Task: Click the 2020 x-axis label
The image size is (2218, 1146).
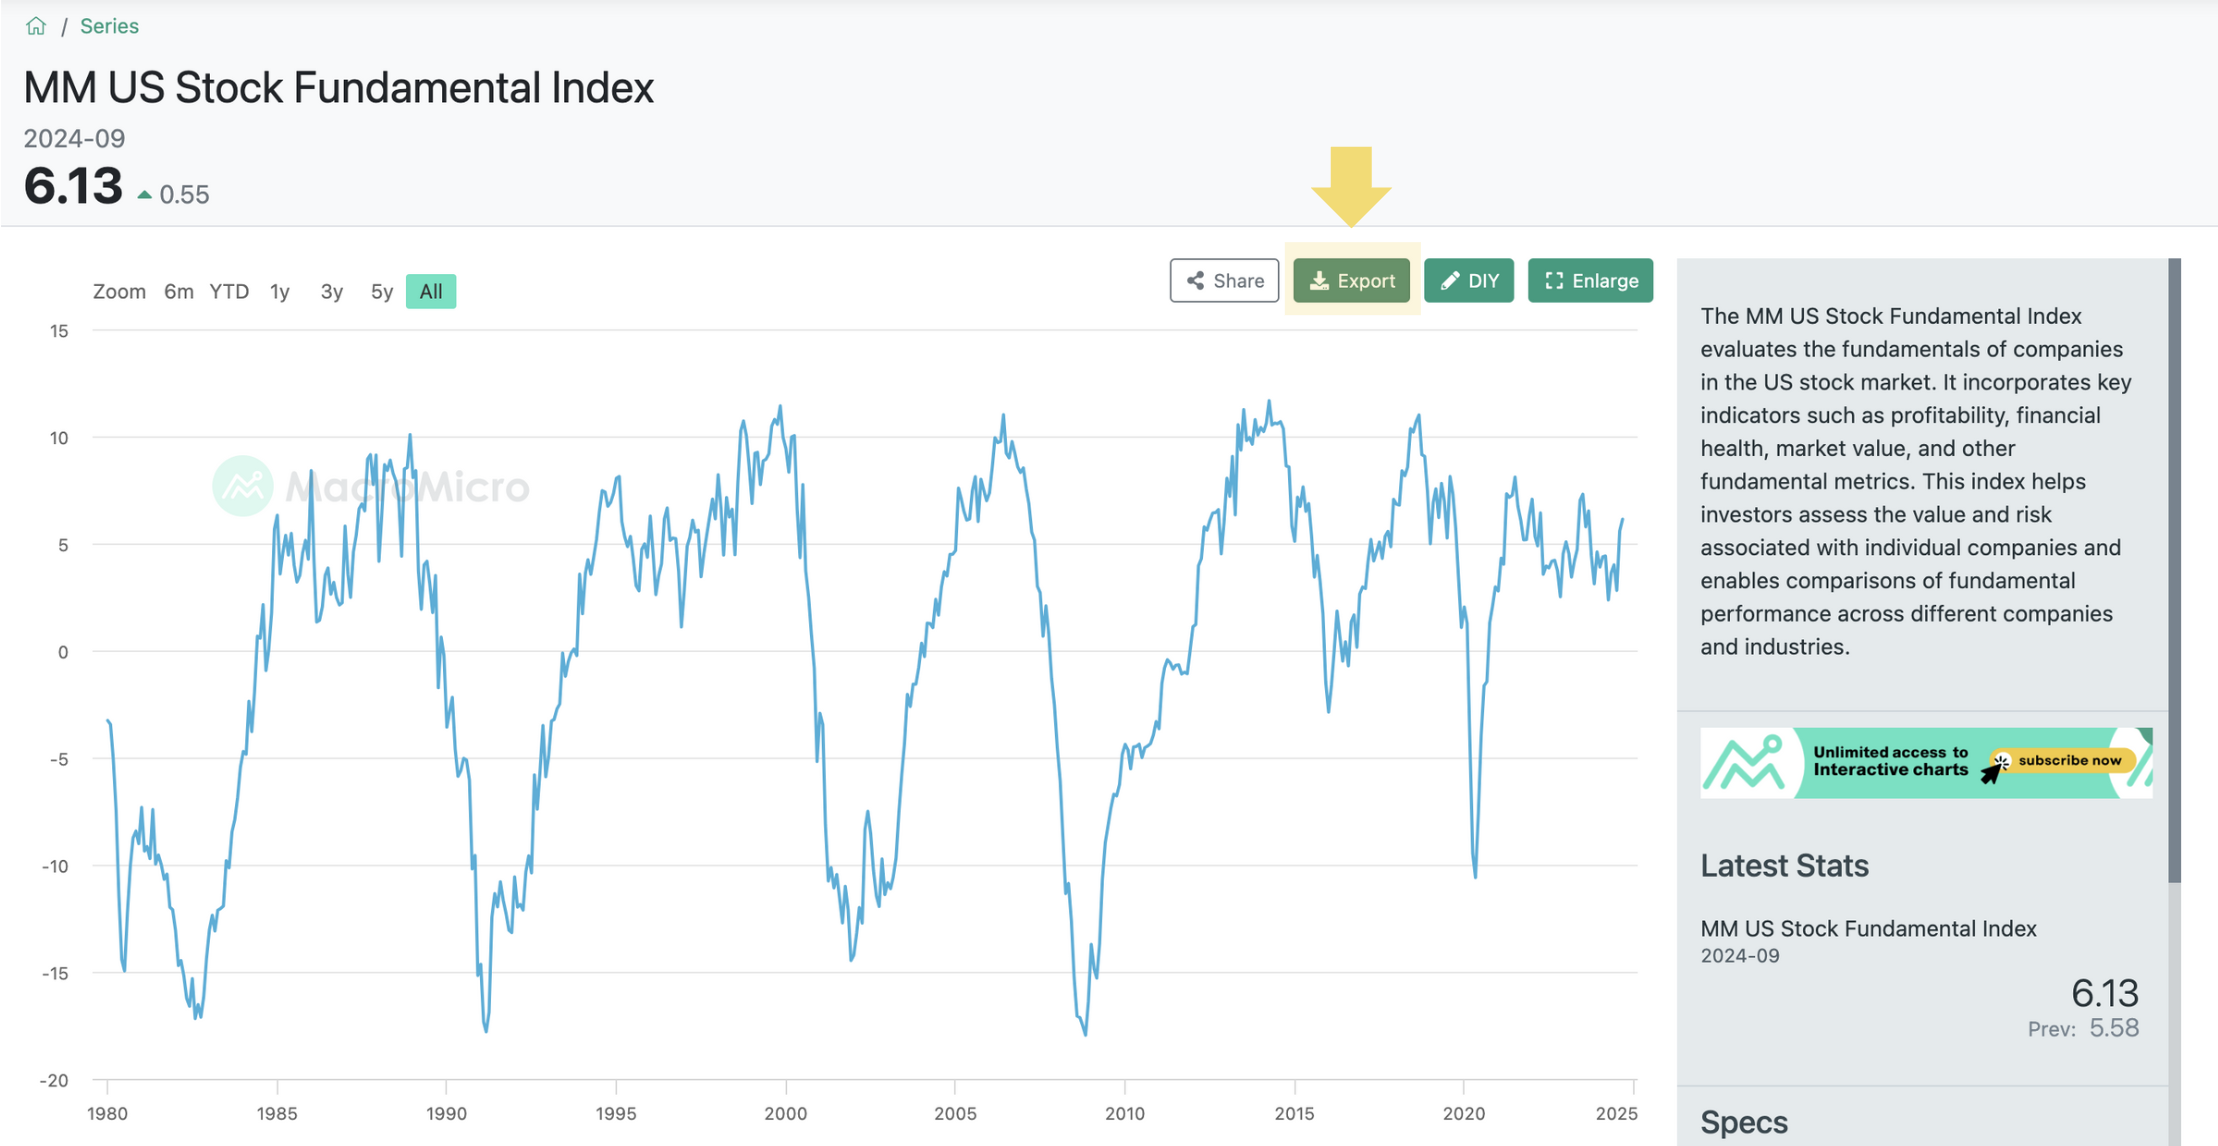Action: [1463, 1113]
